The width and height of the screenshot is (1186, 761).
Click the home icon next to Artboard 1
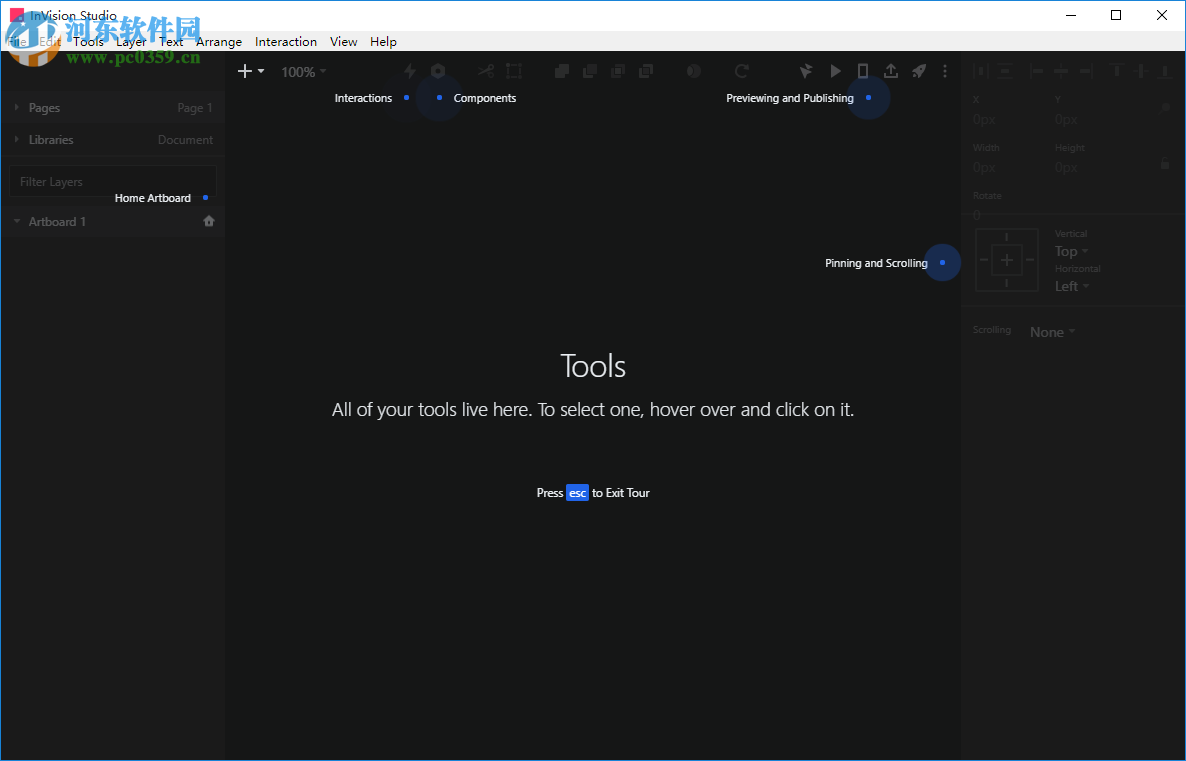(209, 221)
